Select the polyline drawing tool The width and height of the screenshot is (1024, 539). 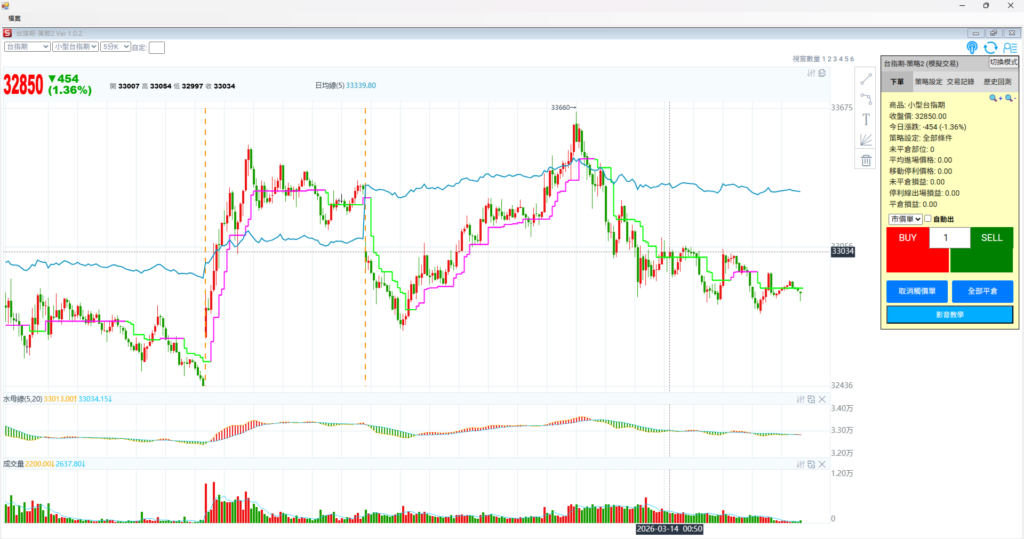point(866,99)
